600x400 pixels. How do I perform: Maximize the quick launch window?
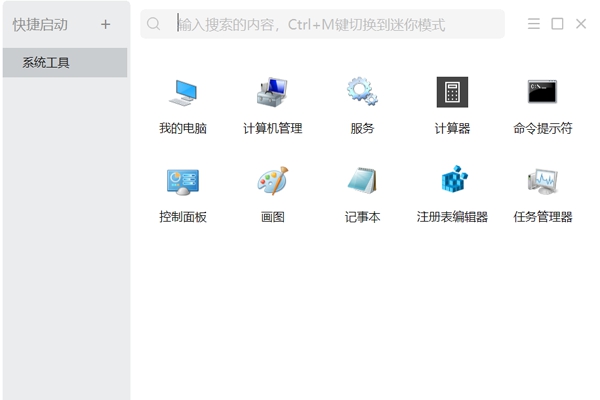(x=557, y=24)
